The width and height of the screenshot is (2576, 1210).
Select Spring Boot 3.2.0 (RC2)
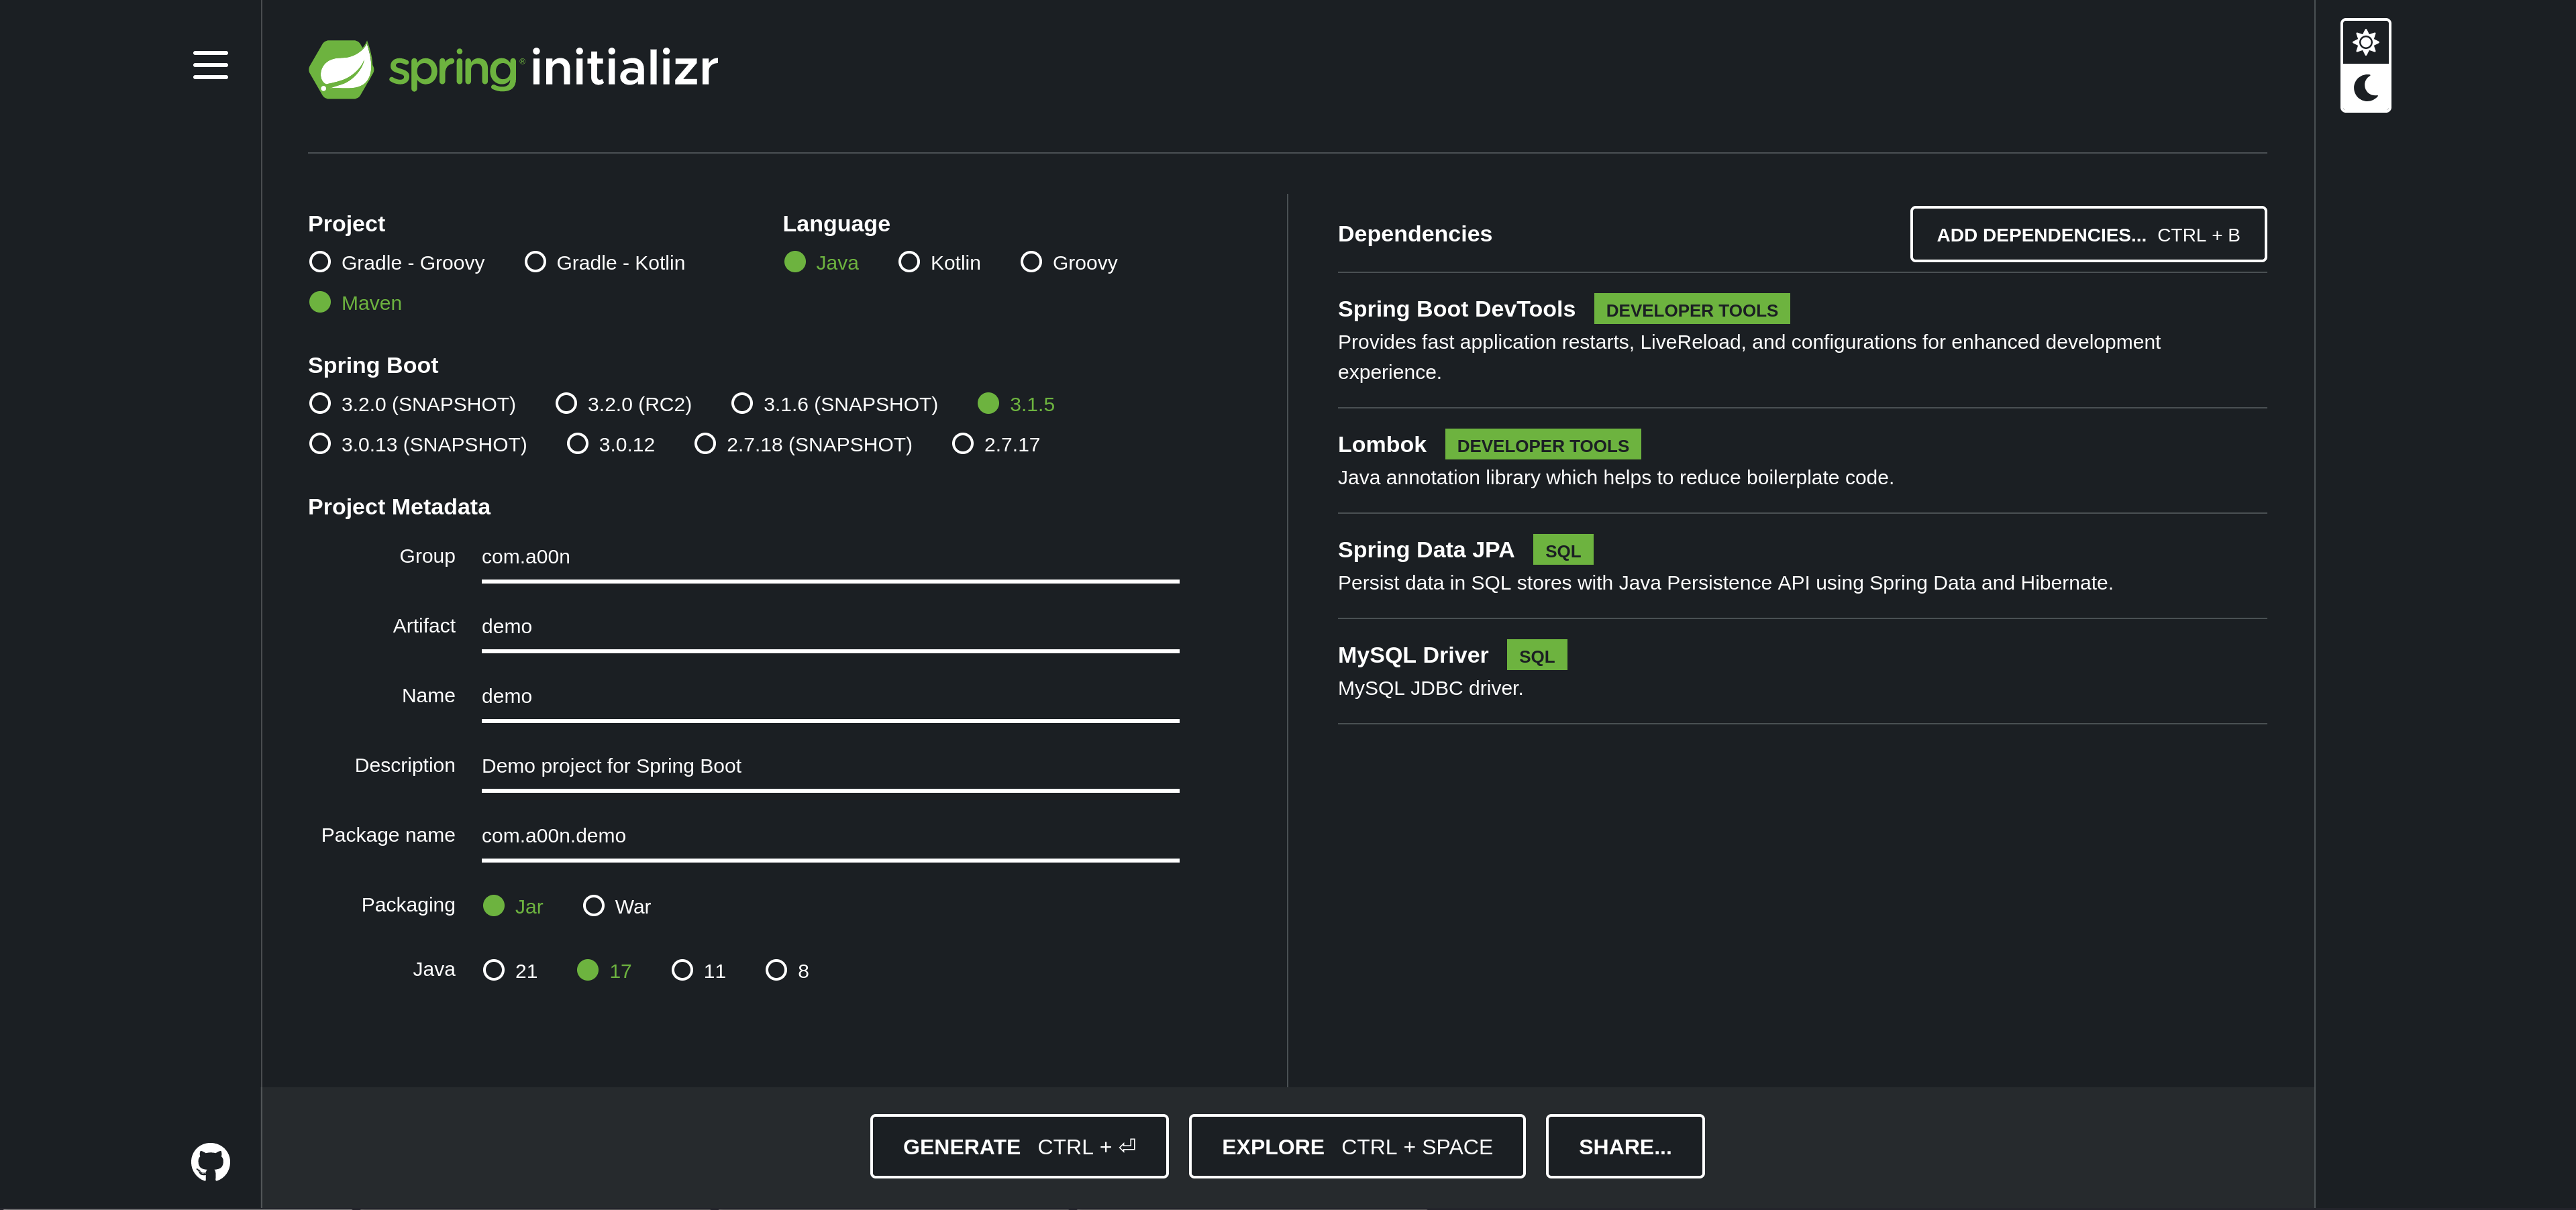tap(623, 404)
